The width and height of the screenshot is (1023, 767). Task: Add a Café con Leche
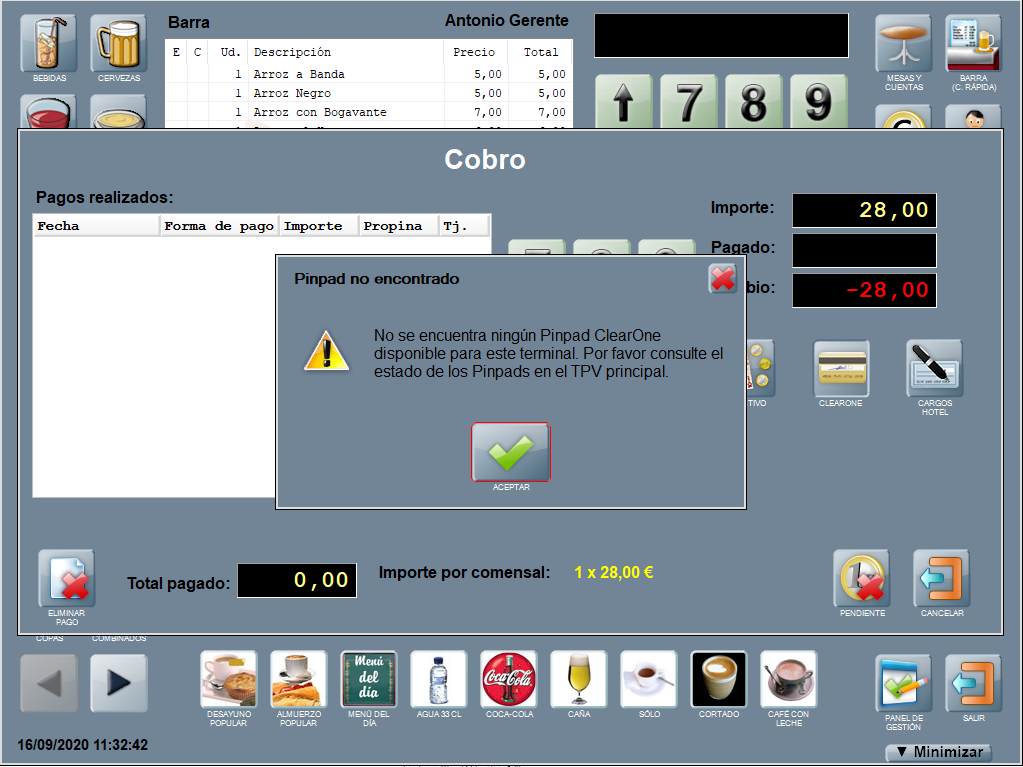788,680
